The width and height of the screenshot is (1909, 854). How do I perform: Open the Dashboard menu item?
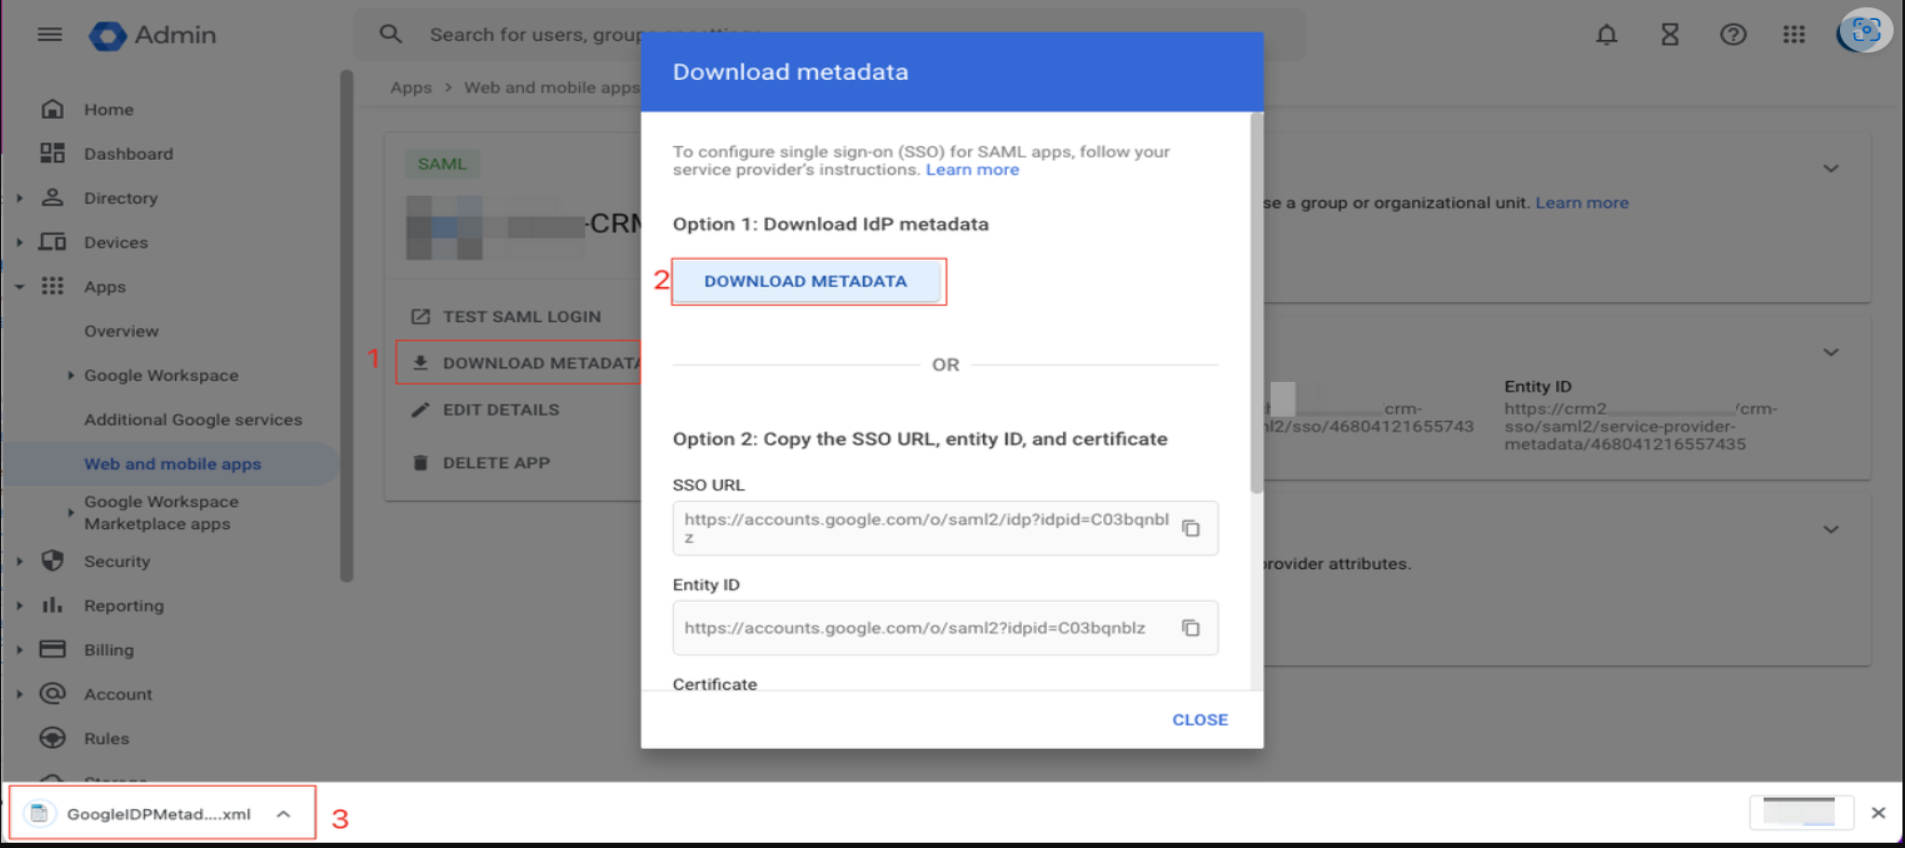[x=128, y=154]
